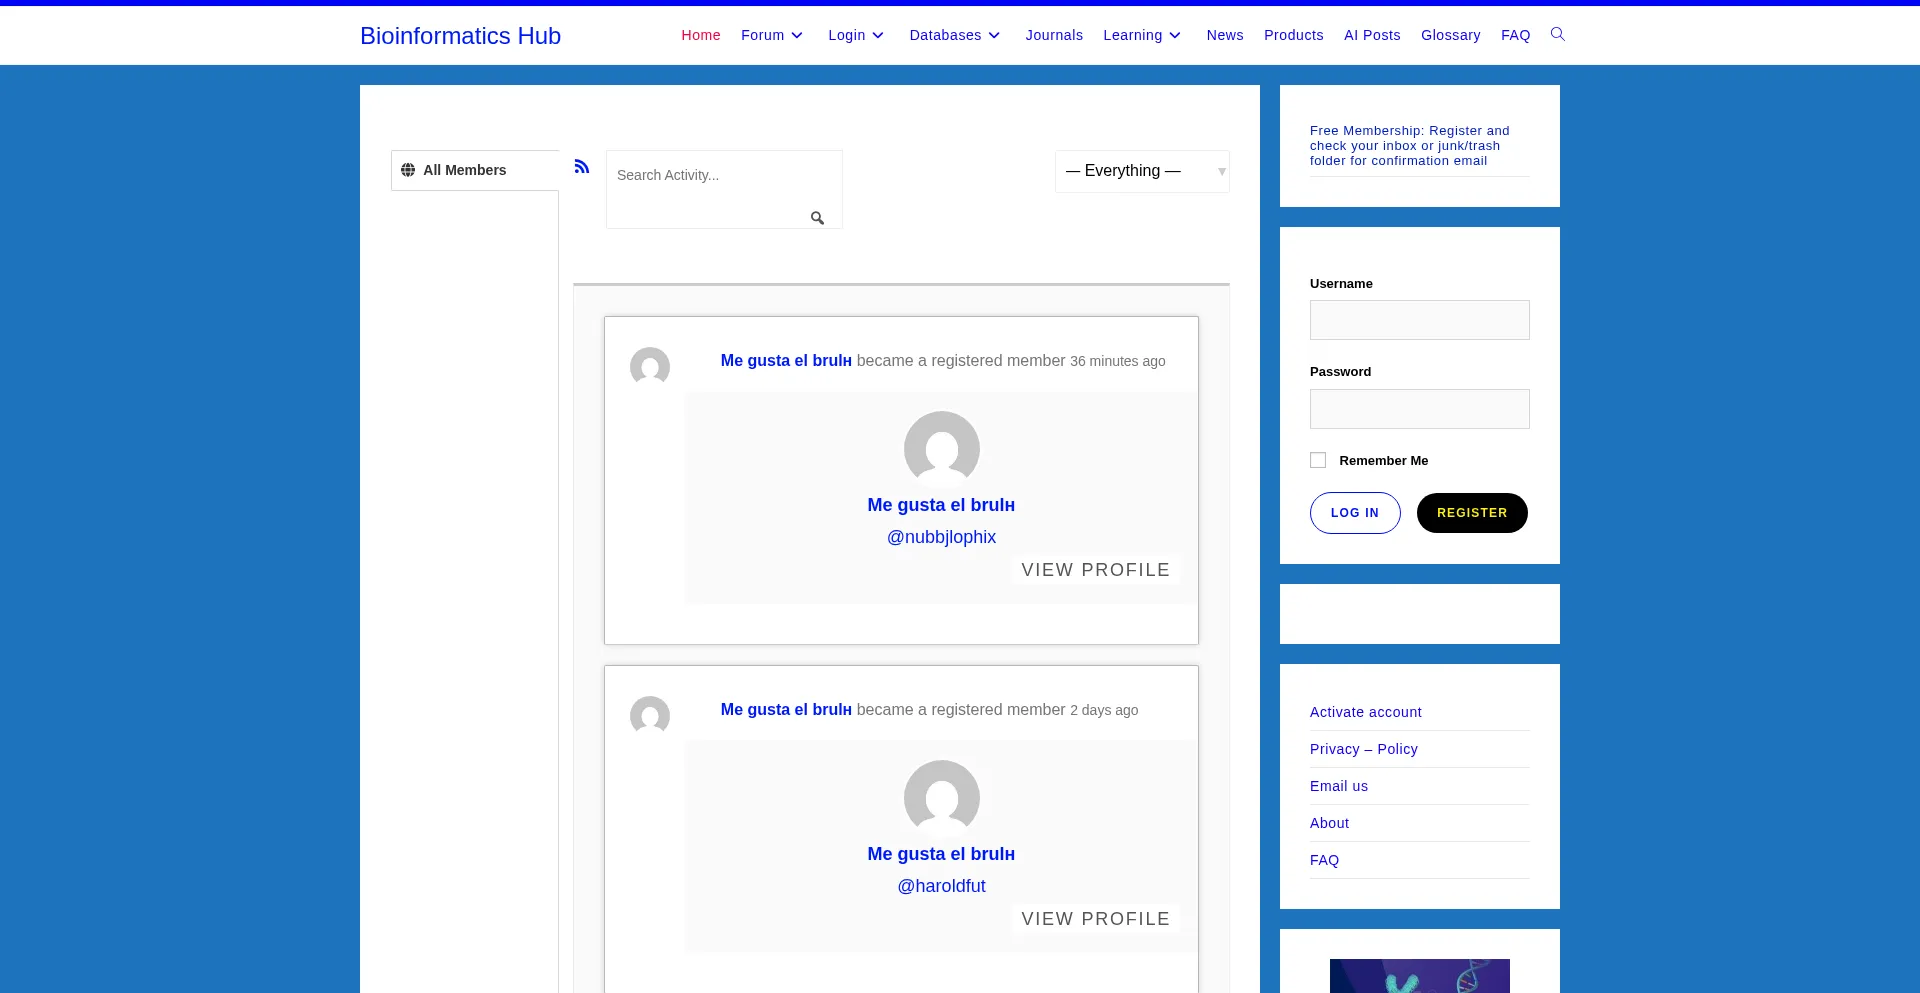Viewport: 1920px width, 993px height.
Task: Click member name in 36 minutes ago activity
Action: click(786, 361)
